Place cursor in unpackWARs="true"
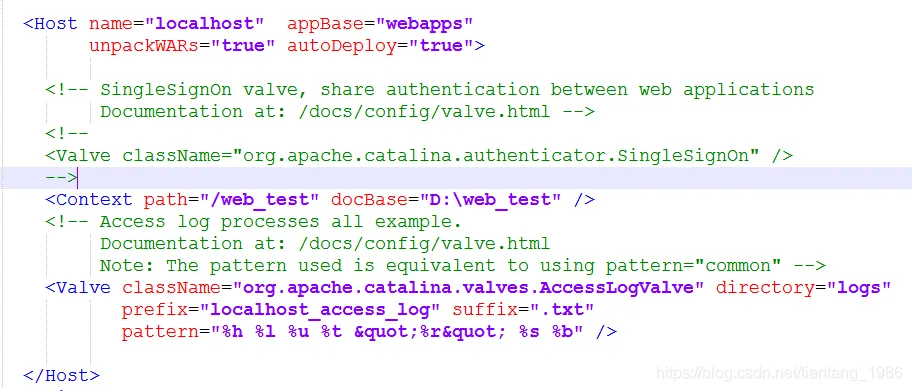912x391 pixels. (x=181, y=46)
